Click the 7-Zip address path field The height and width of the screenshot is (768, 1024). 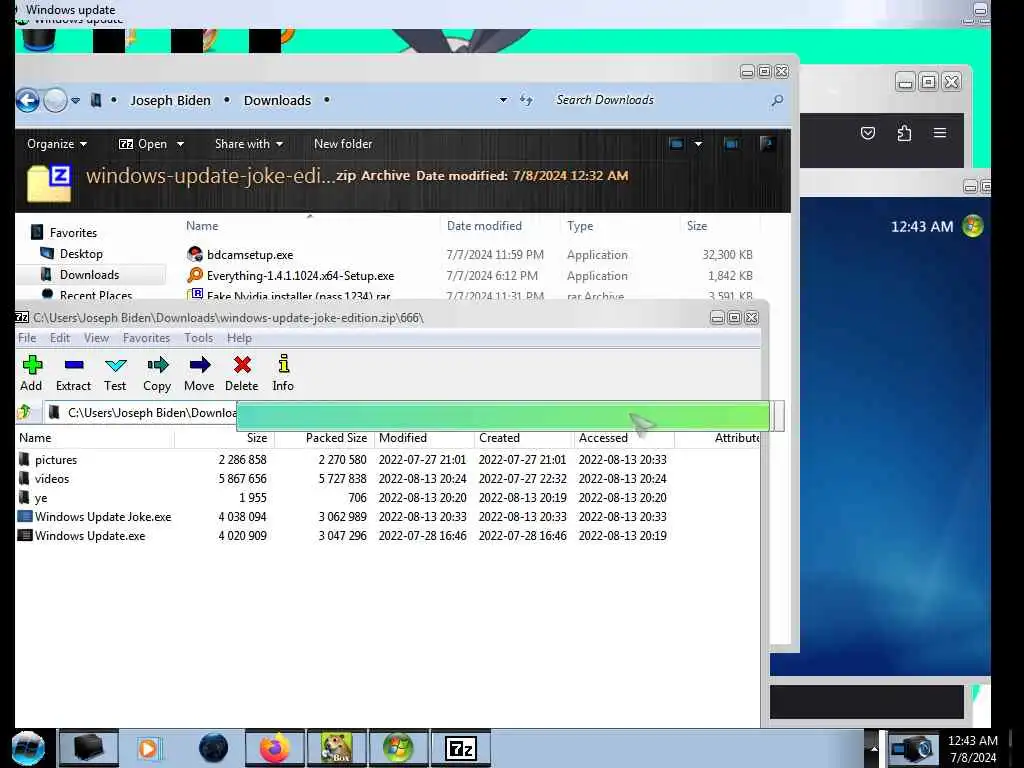tap(140, 413)
